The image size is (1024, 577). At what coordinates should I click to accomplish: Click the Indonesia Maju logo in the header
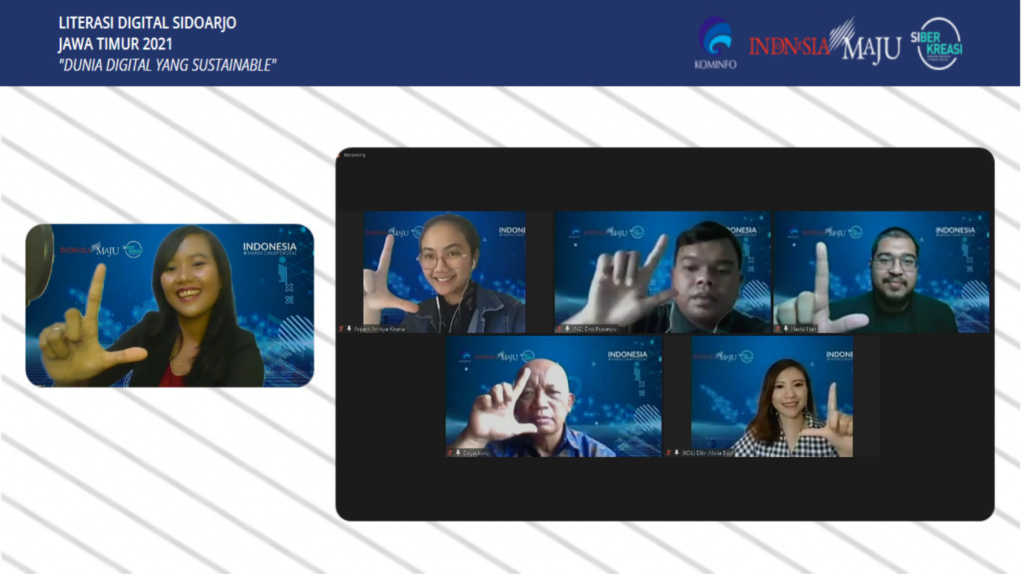[x=824, y=44]
